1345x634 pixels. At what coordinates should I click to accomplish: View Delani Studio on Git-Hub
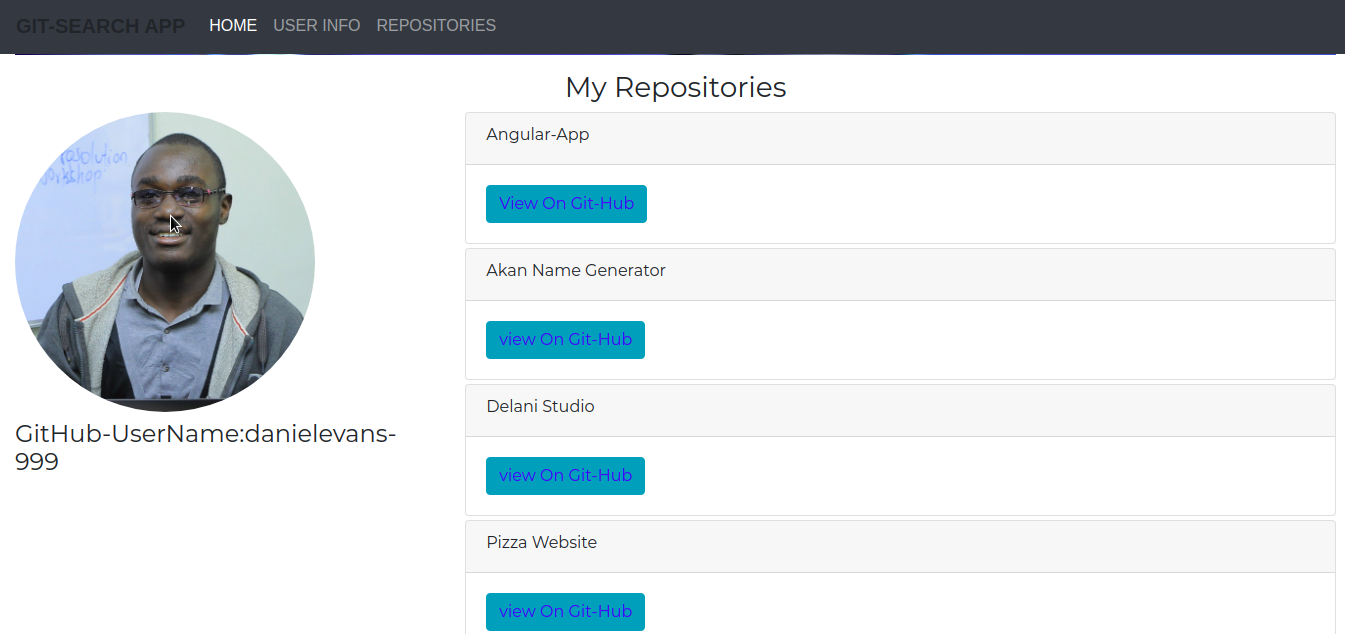point(565,476)
